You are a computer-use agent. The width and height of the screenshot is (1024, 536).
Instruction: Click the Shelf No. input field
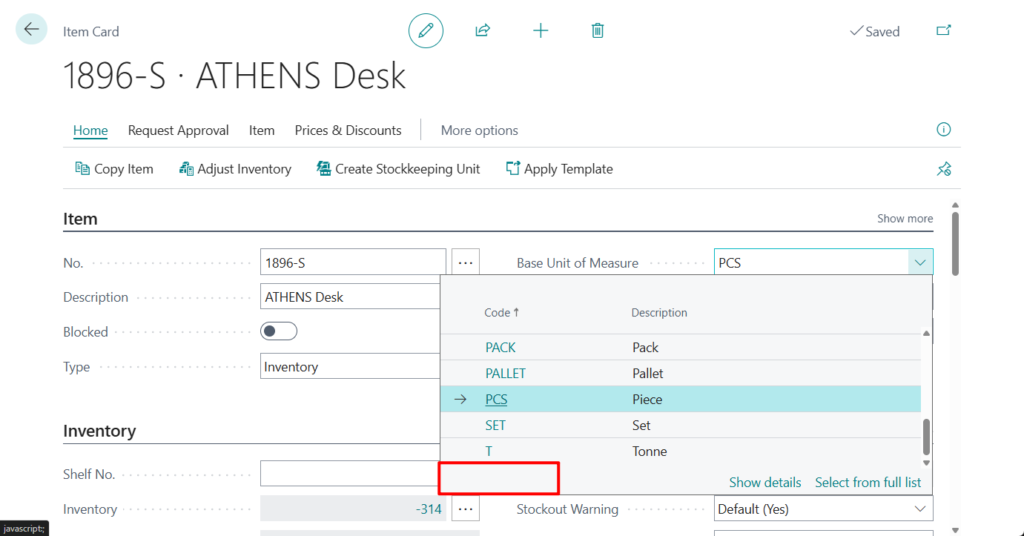[x=352, y=474]
